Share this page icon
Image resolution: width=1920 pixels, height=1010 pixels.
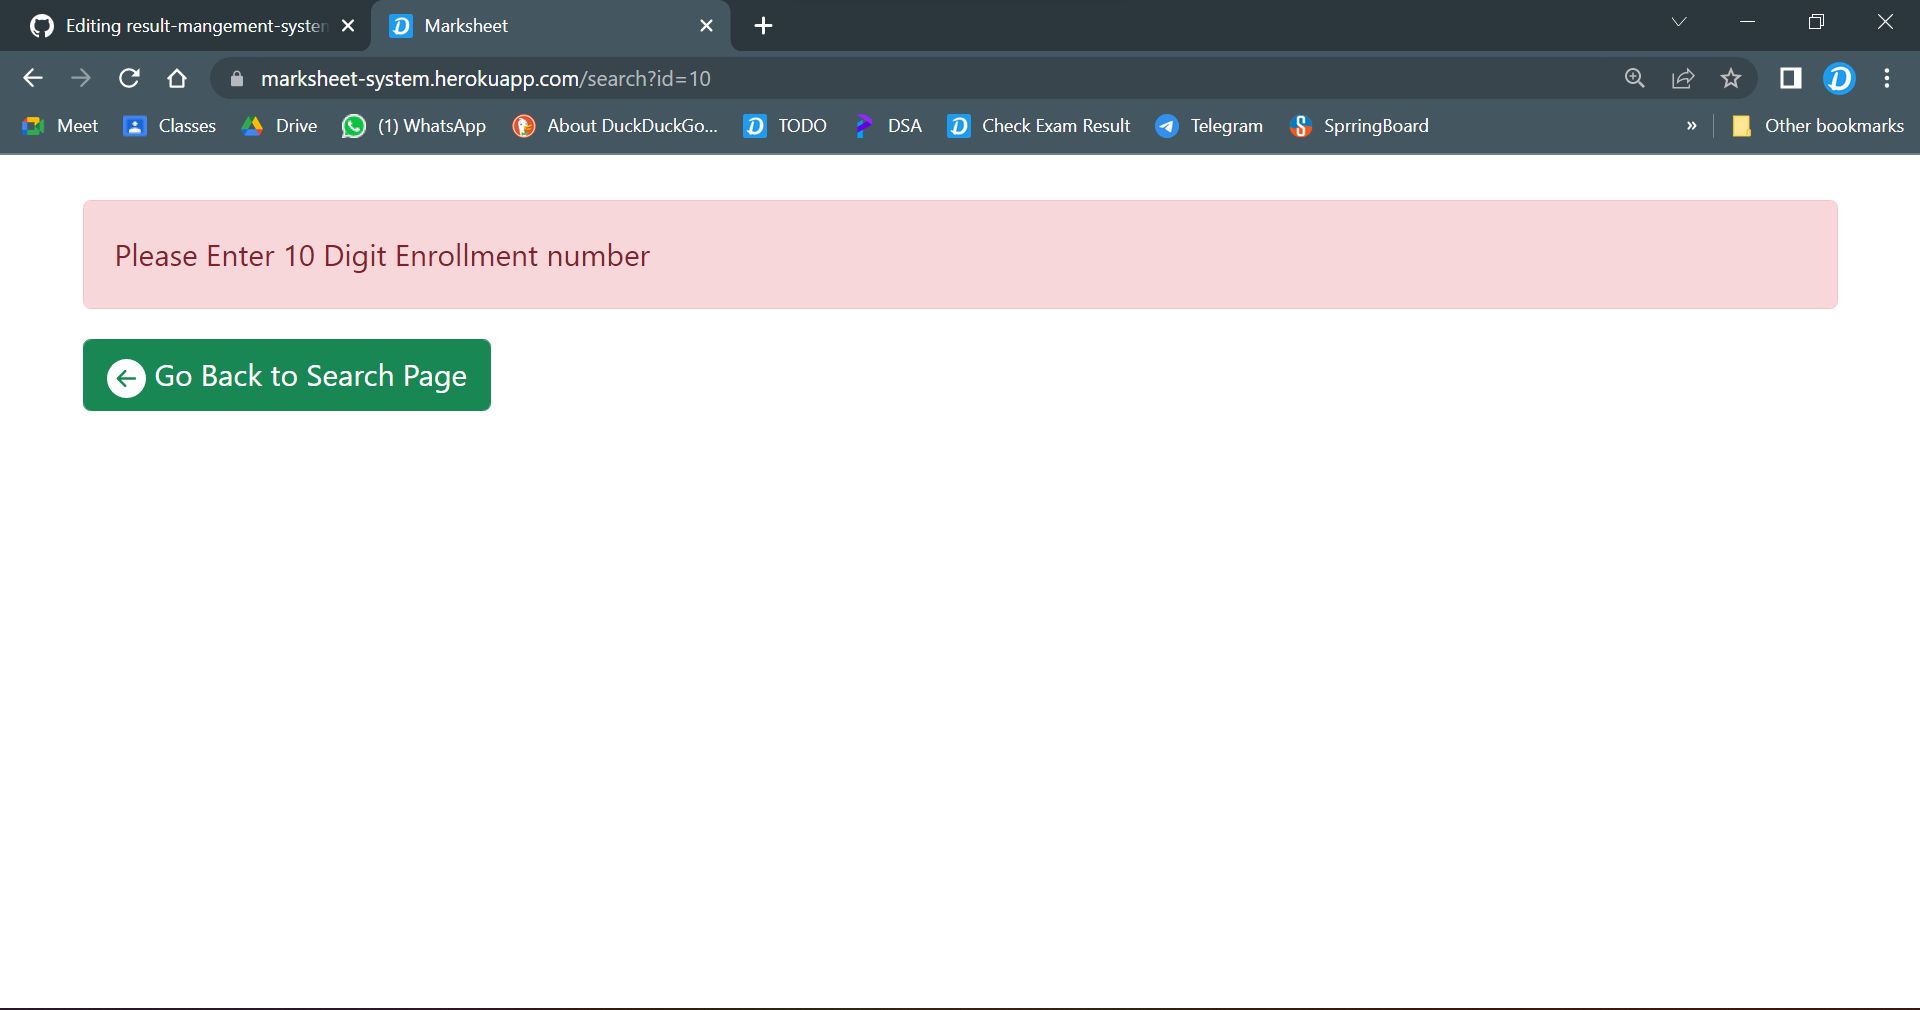pyautogui.click(x=1683, y=78)
